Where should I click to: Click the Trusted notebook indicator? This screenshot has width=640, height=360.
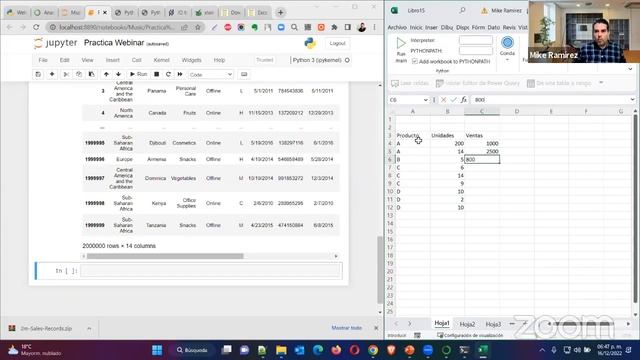[264, 60]
